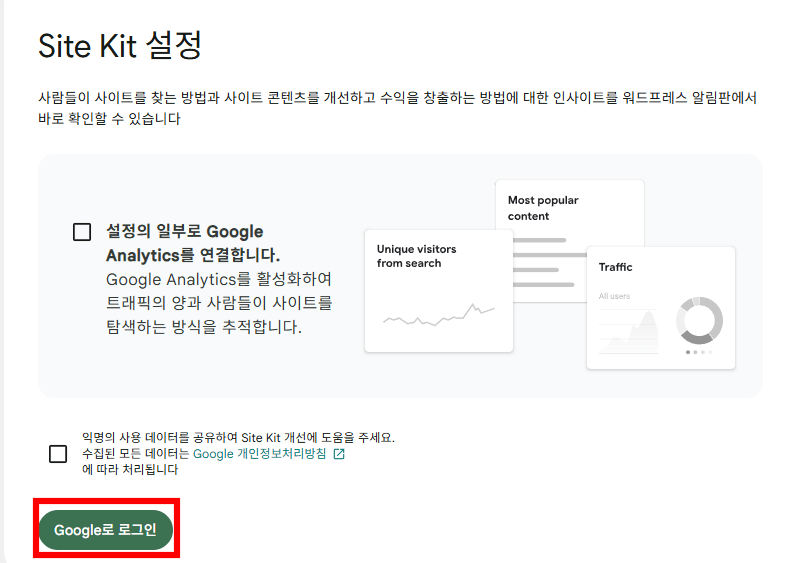Enable anonymous usage data sharing checkbox
The image size is (794, 563).
(x=58, y=454)
